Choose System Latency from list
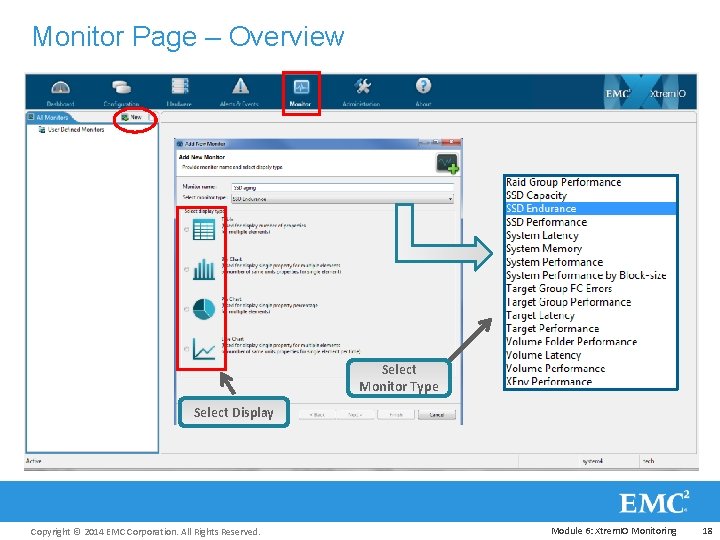720x540 pixels. click(542, 236)
